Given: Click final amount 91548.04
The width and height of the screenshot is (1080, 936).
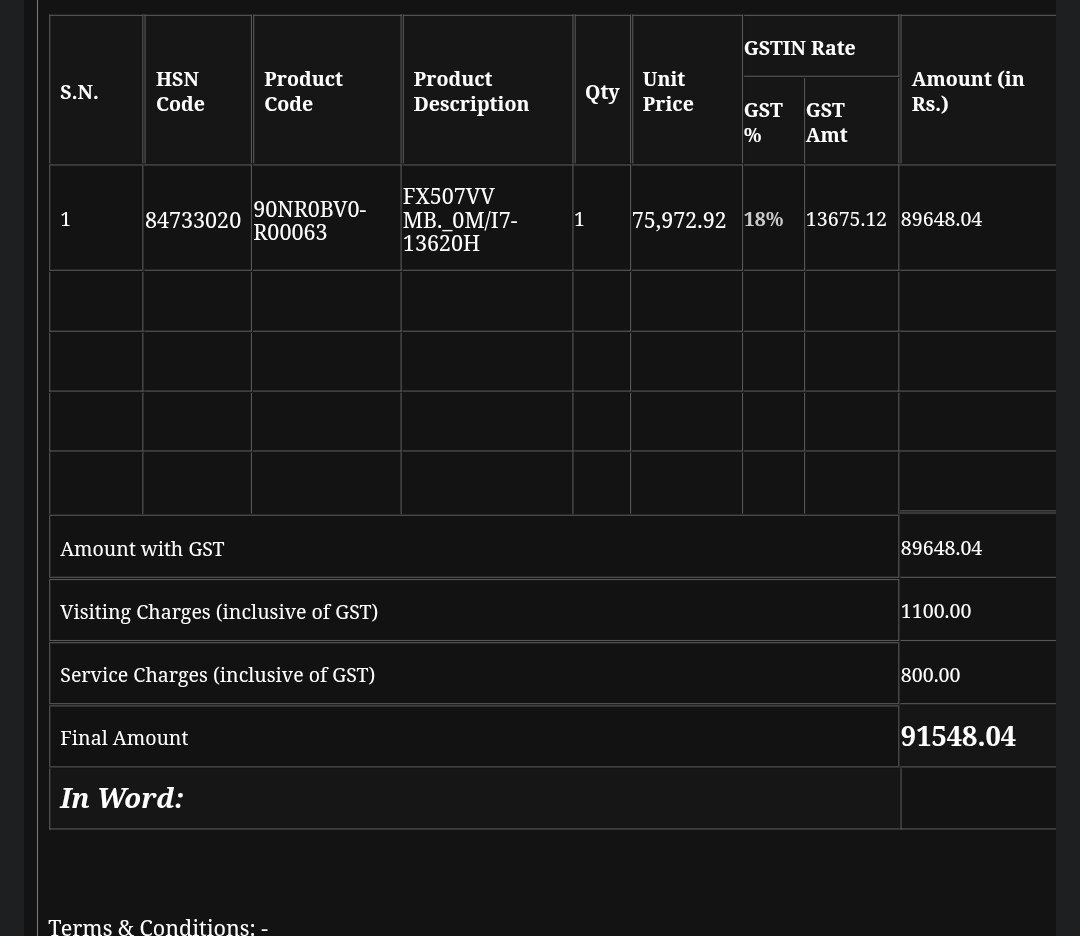Looking at the screenshot, I should point(958,736).
